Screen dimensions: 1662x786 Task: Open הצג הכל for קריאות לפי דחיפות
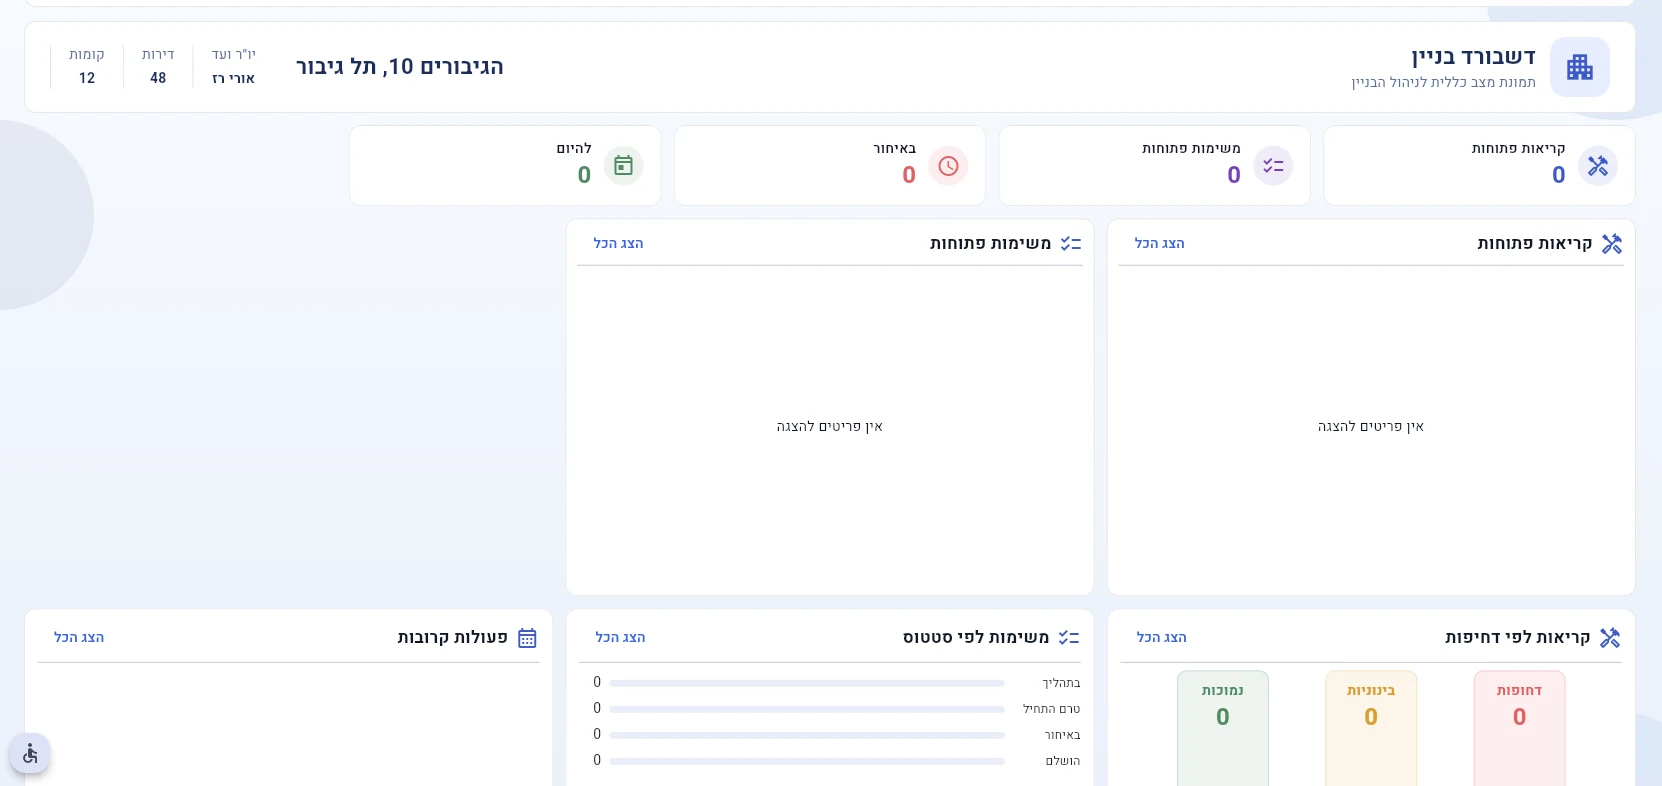[x=1161, y=638]
